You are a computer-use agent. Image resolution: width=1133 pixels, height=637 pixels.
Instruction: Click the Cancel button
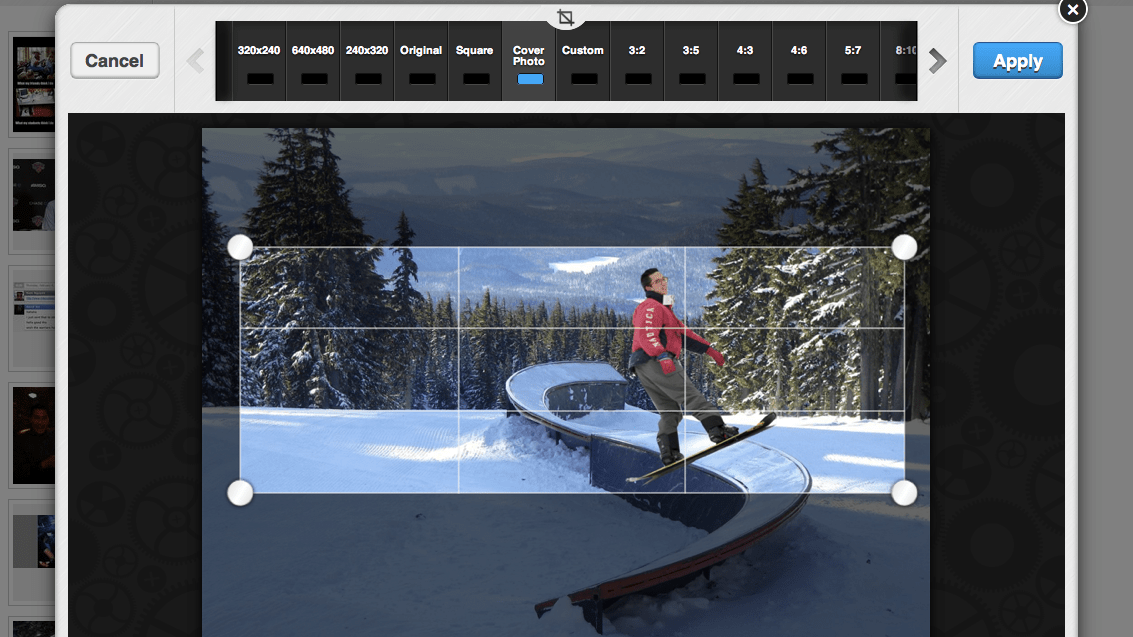(114, 61)
